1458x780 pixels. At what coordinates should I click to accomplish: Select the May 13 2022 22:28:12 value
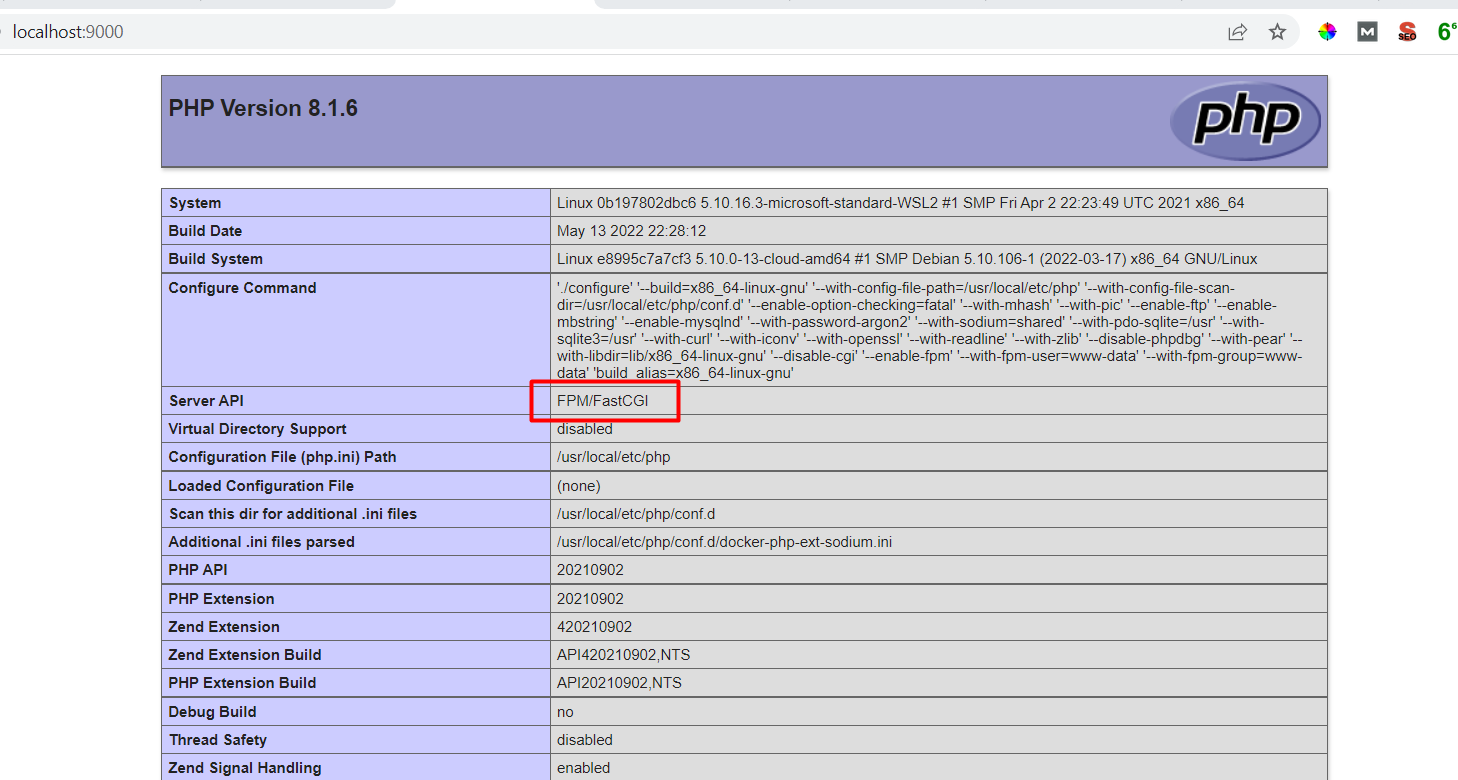(x=631, y=231)
